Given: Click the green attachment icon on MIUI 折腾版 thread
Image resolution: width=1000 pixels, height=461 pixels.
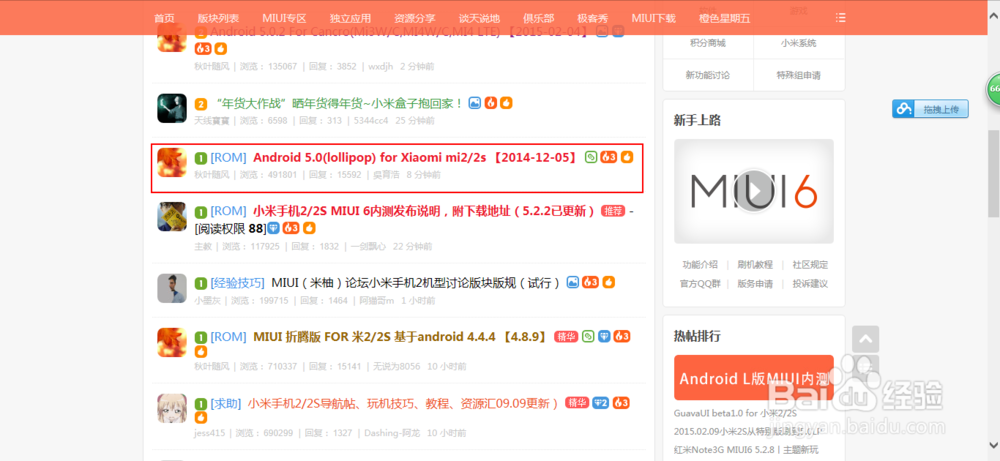Looking at the screenshot, I should pos(588,336).
